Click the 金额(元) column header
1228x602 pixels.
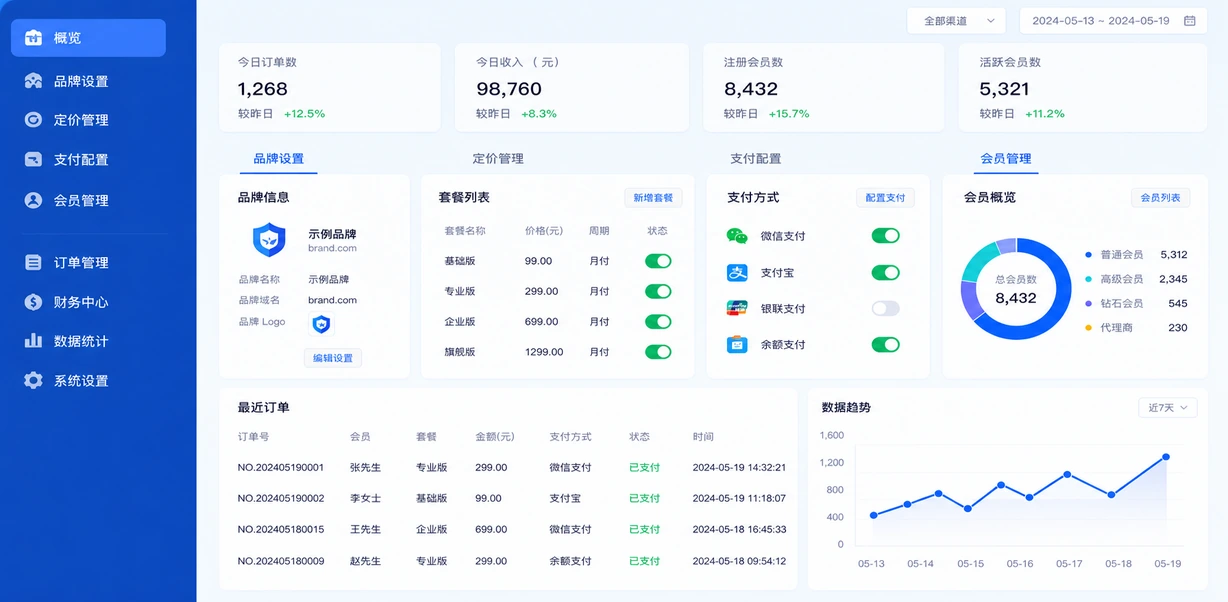[x=494, y=437]
